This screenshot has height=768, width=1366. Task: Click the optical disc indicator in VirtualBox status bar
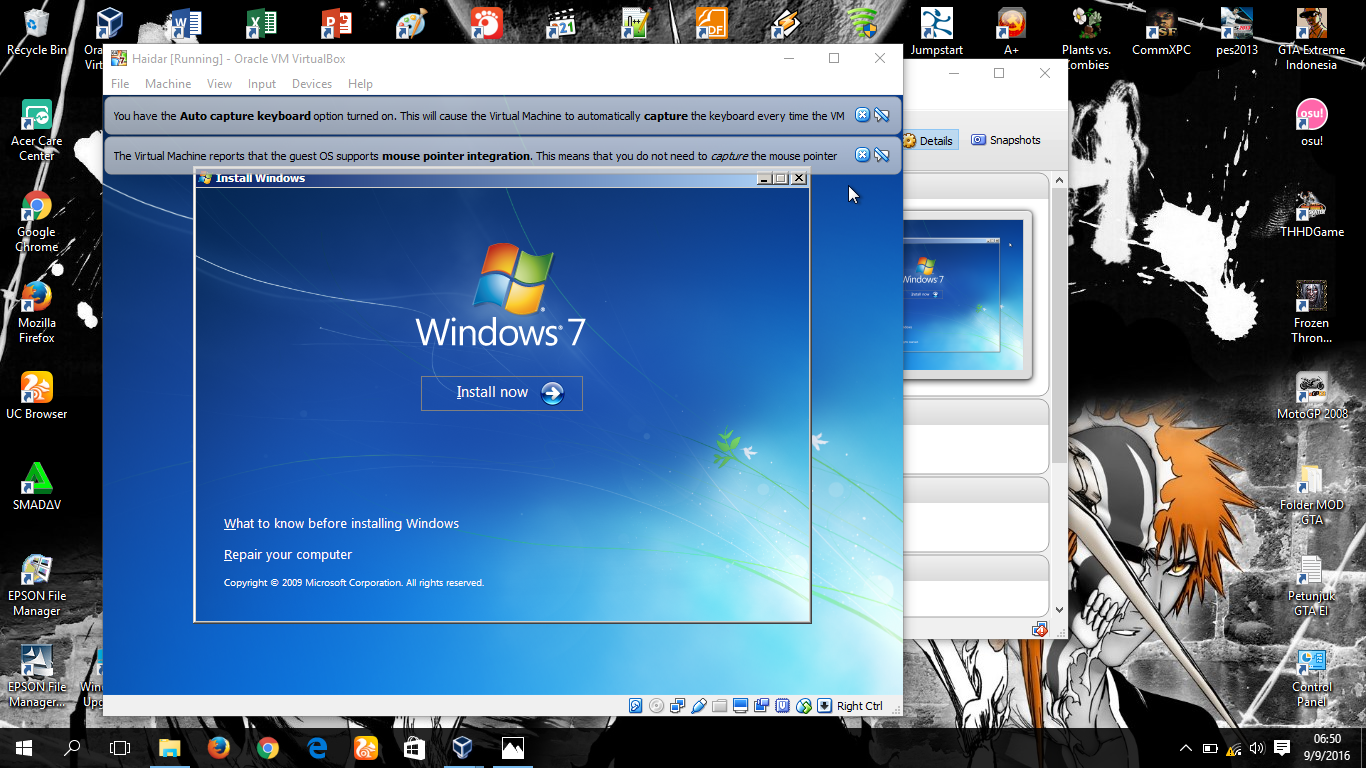pos(656,706)
